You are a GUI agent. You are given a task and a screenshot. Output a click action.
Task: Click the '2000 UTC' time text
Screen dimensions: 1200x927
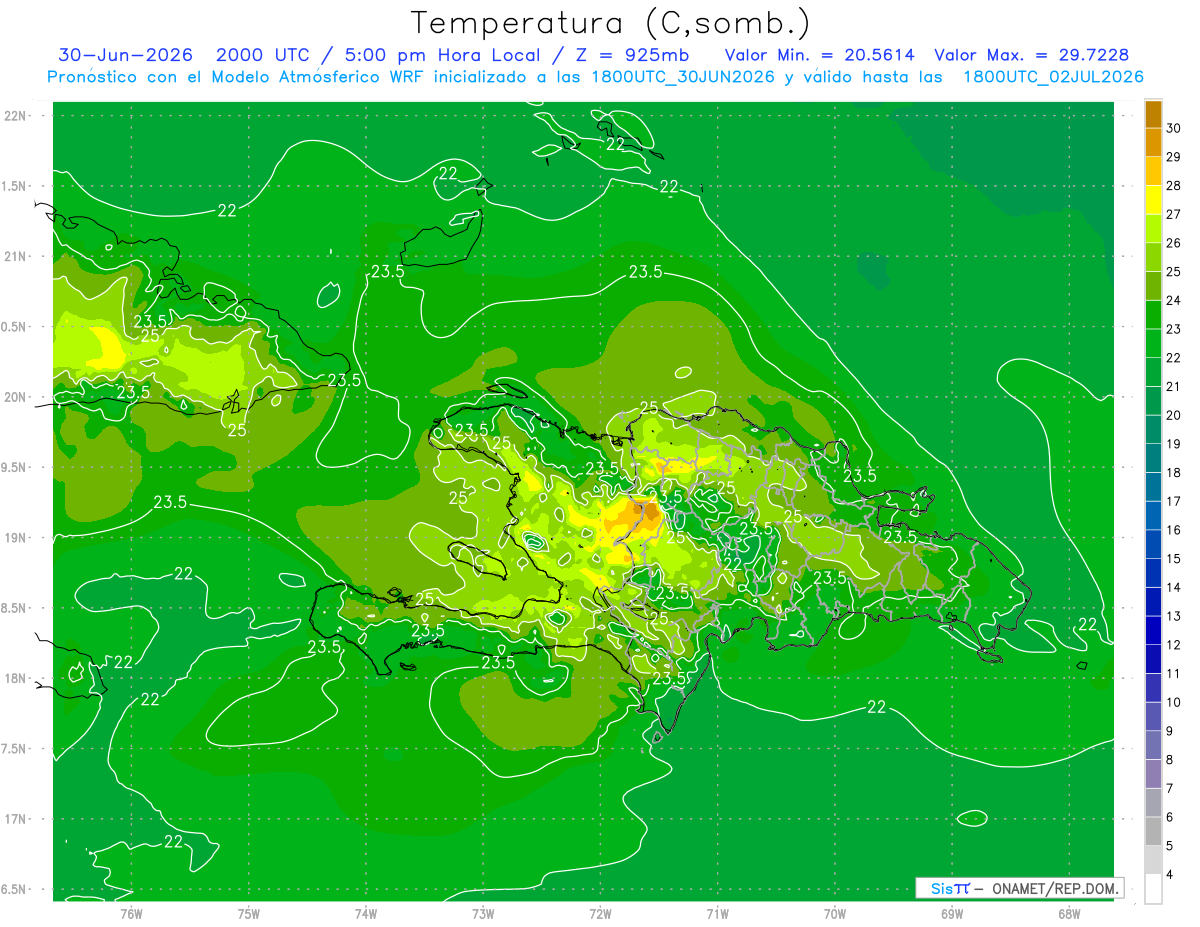pos(262,55)
